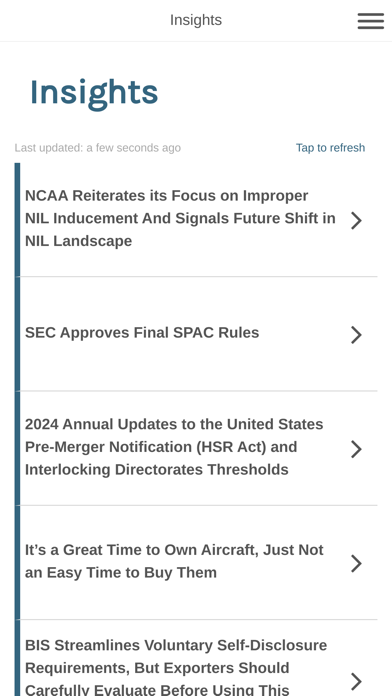Click arrow beside SEC SPAC Rules

click(356, 335)
